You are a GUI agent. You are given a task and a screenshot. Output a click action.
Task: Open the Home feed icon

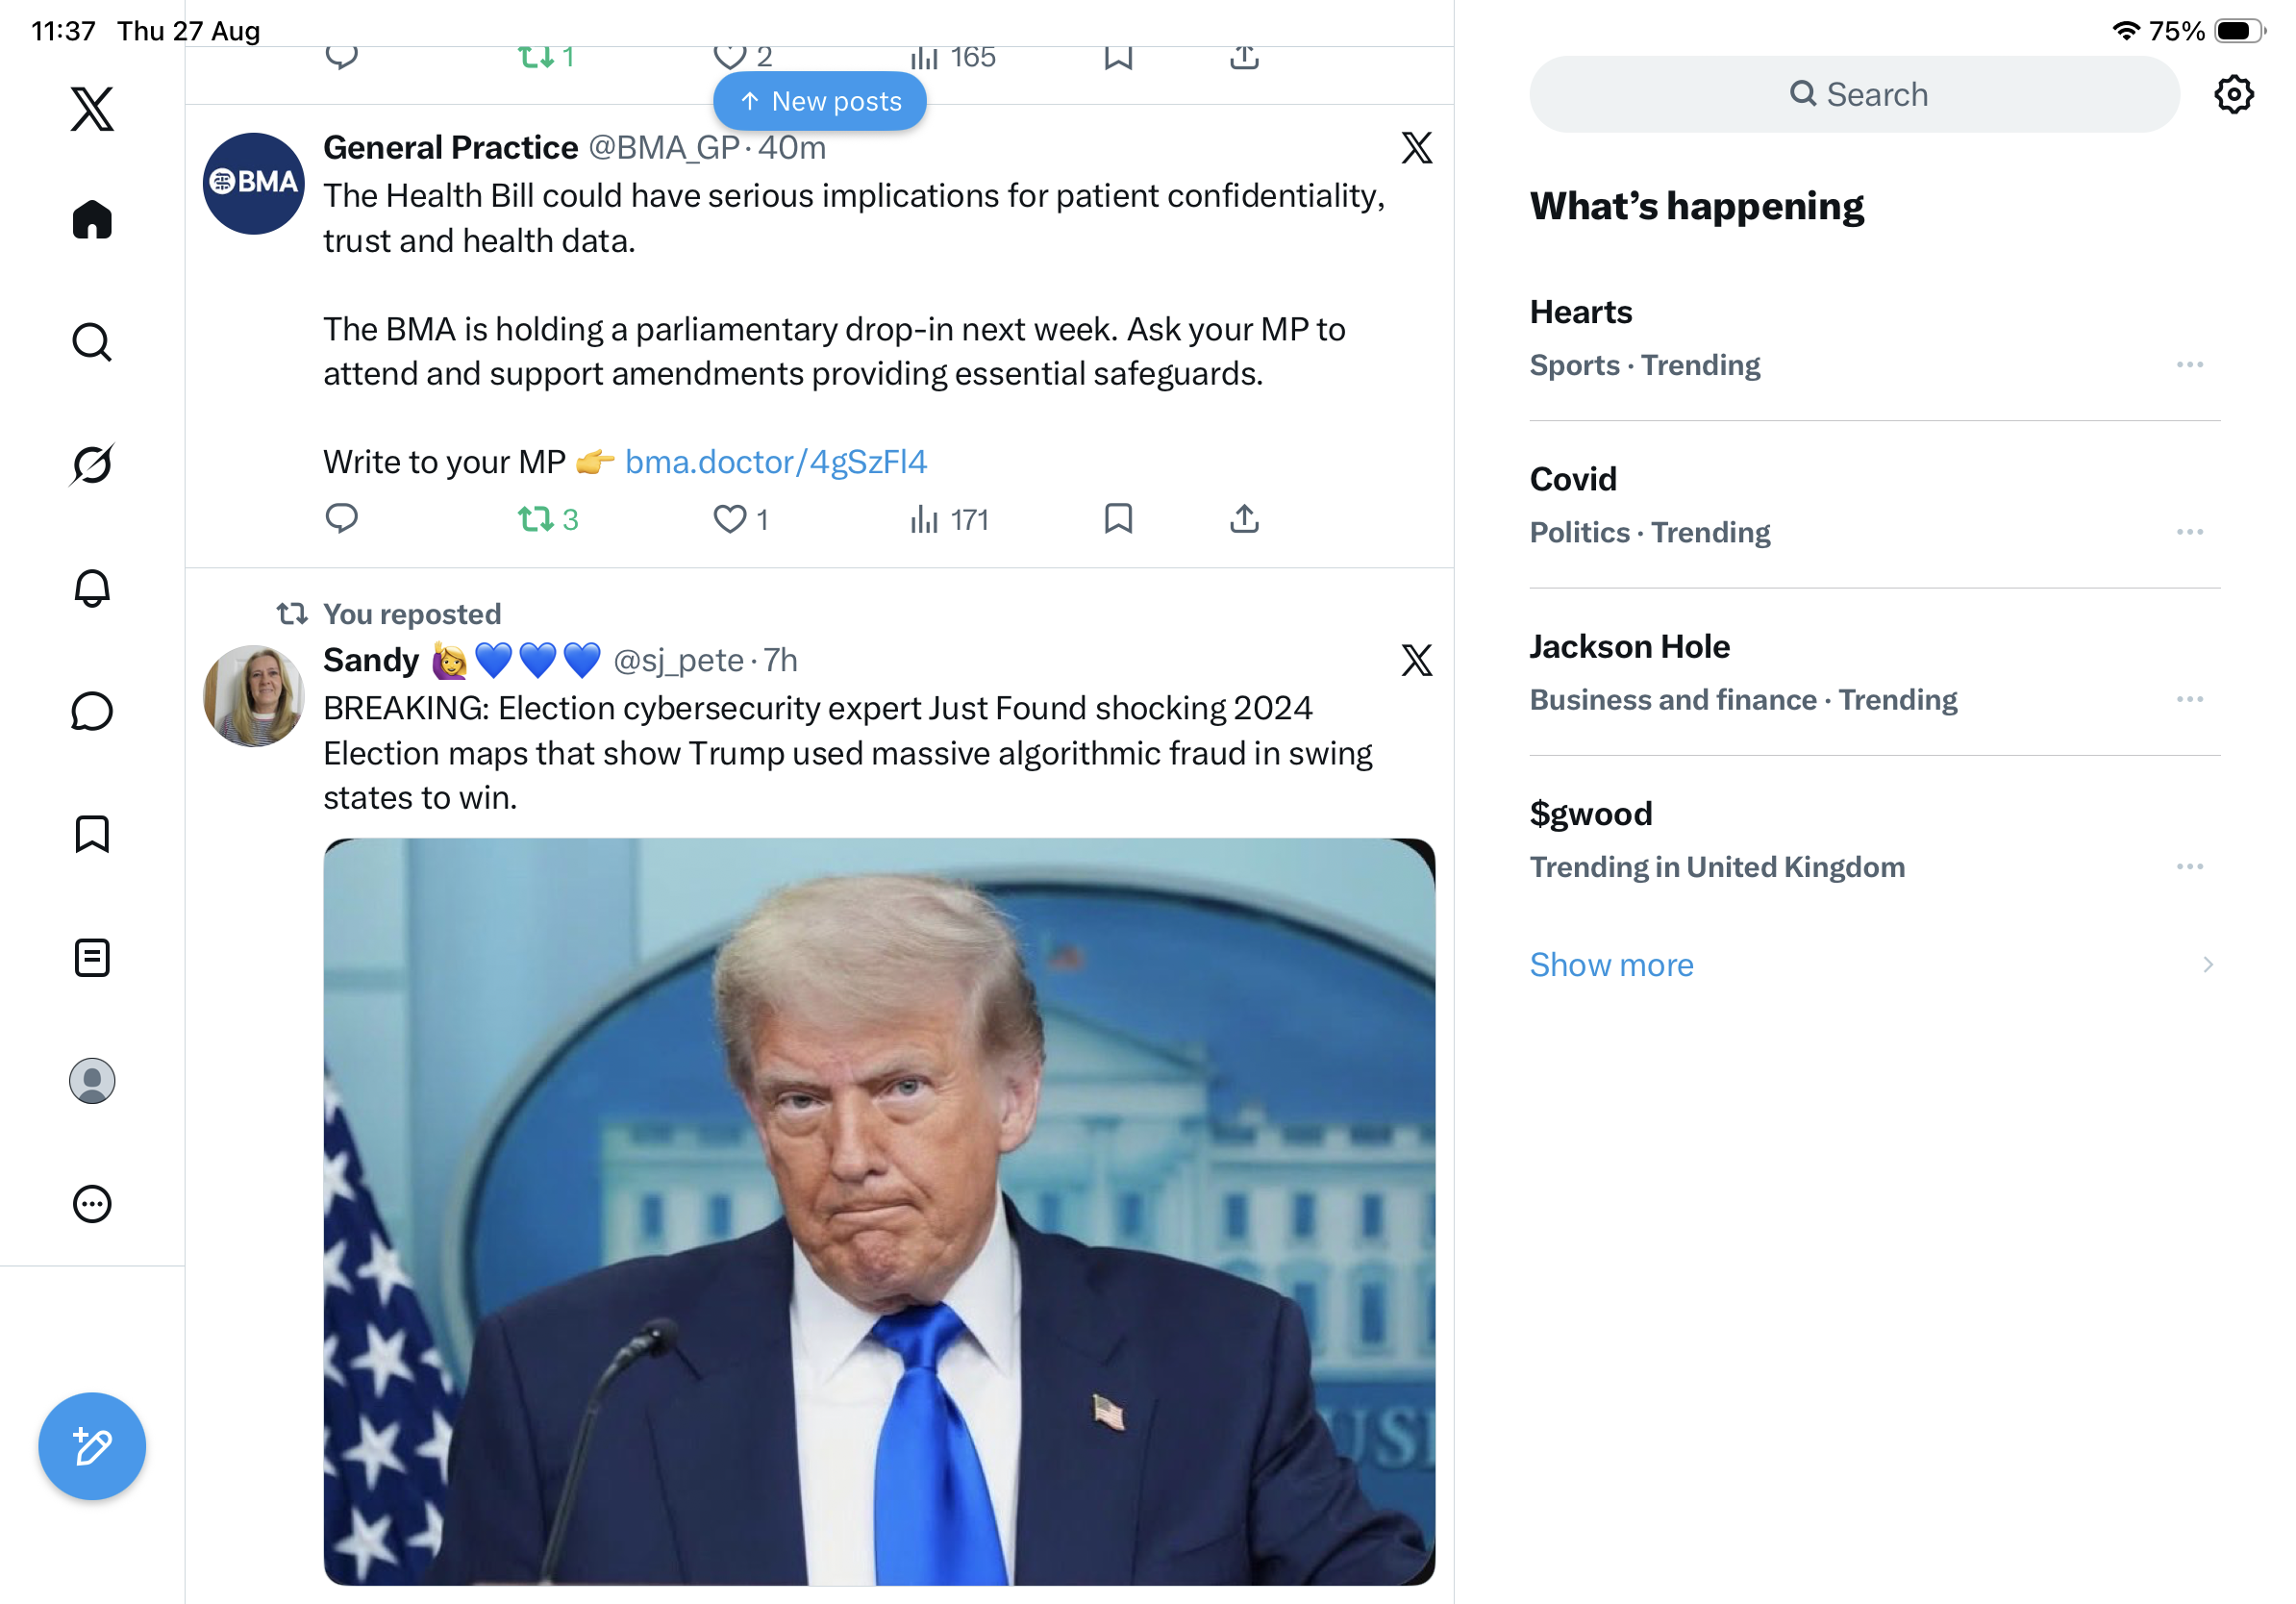tap(92, 219)
